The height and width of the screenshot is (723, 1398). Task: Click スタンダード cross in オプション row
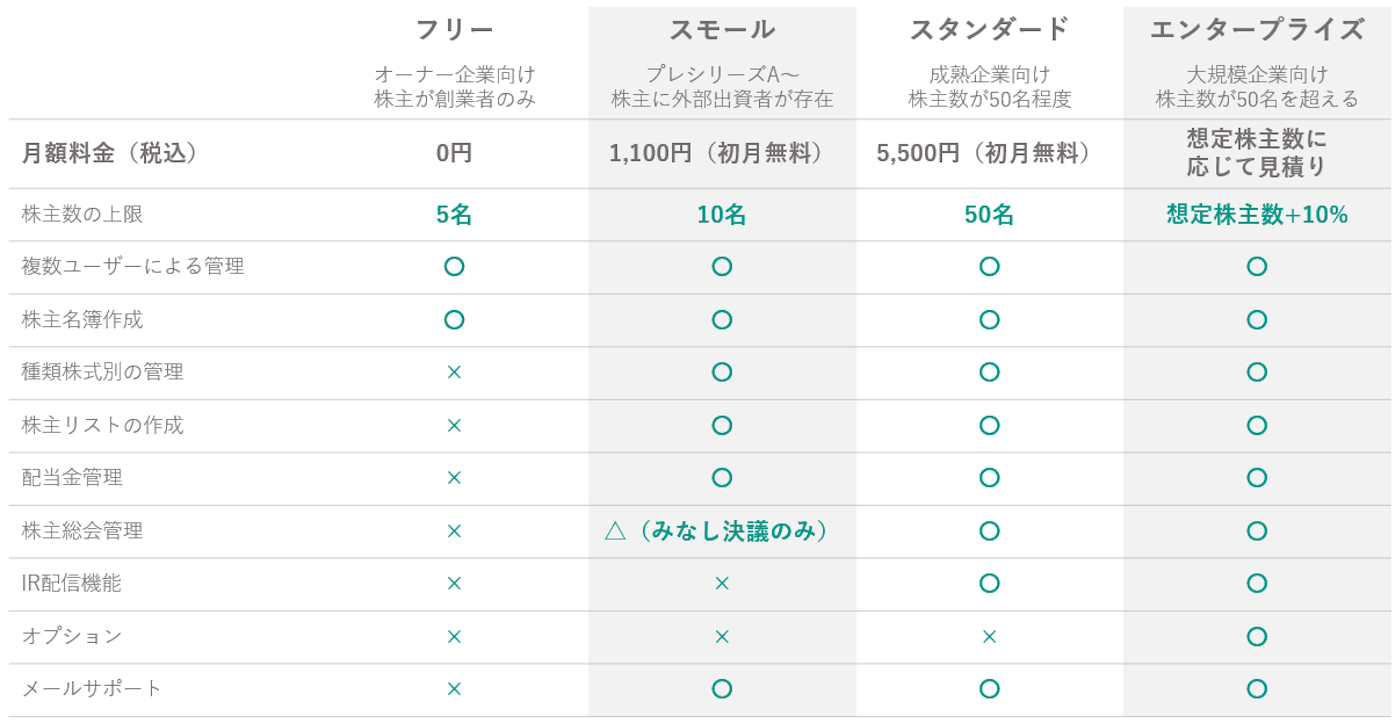[x=989, y=637]
